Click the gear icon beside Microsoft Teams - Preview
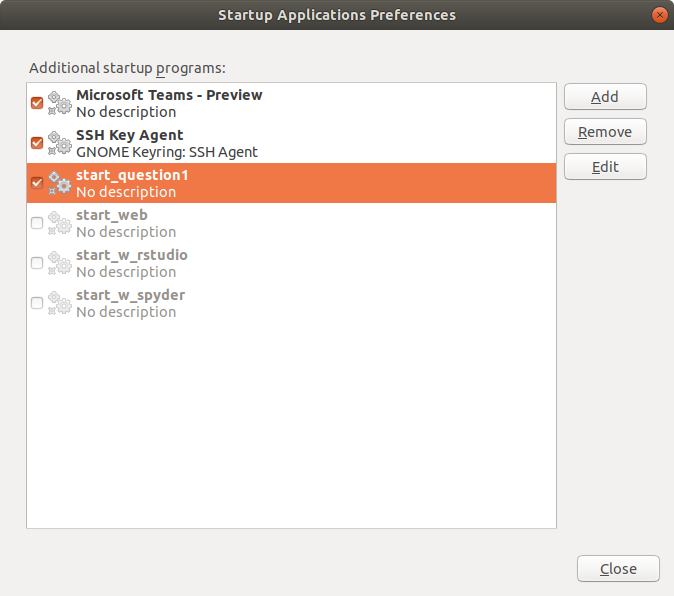This screenshot has height=596, width=674. [x=59, y=103]
